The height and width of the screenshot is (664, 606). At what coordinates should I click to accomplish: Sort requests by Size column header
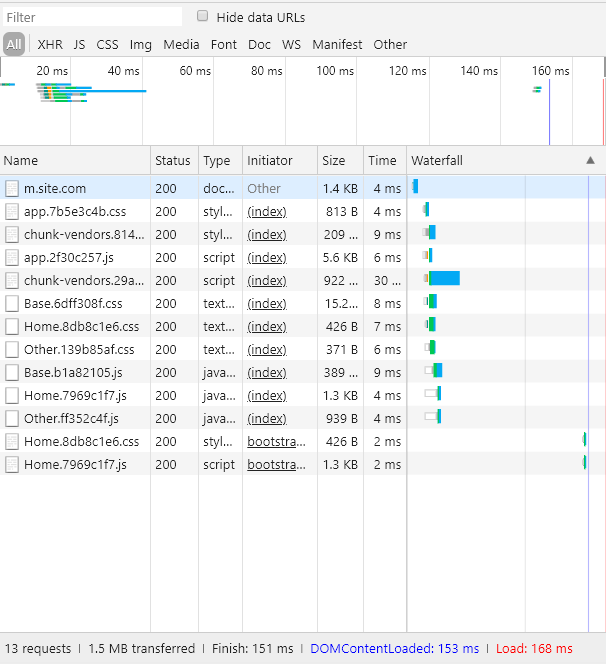pyautogui.click(x=333, y=160)
